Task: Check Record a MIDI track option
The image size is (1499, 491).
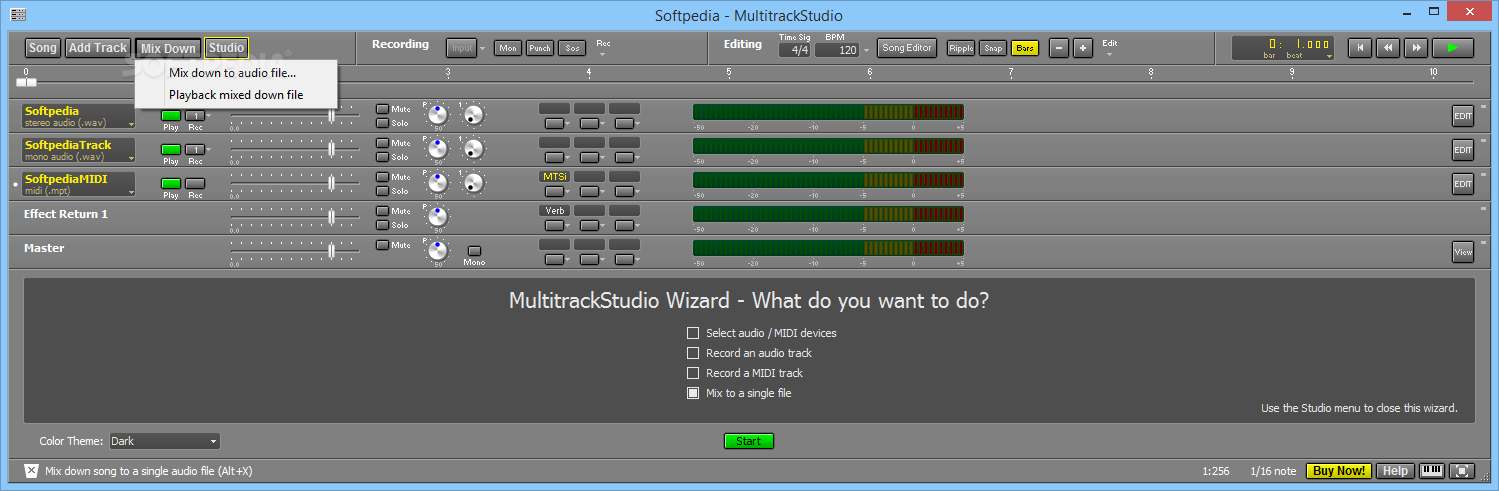Action: (693, 373)
